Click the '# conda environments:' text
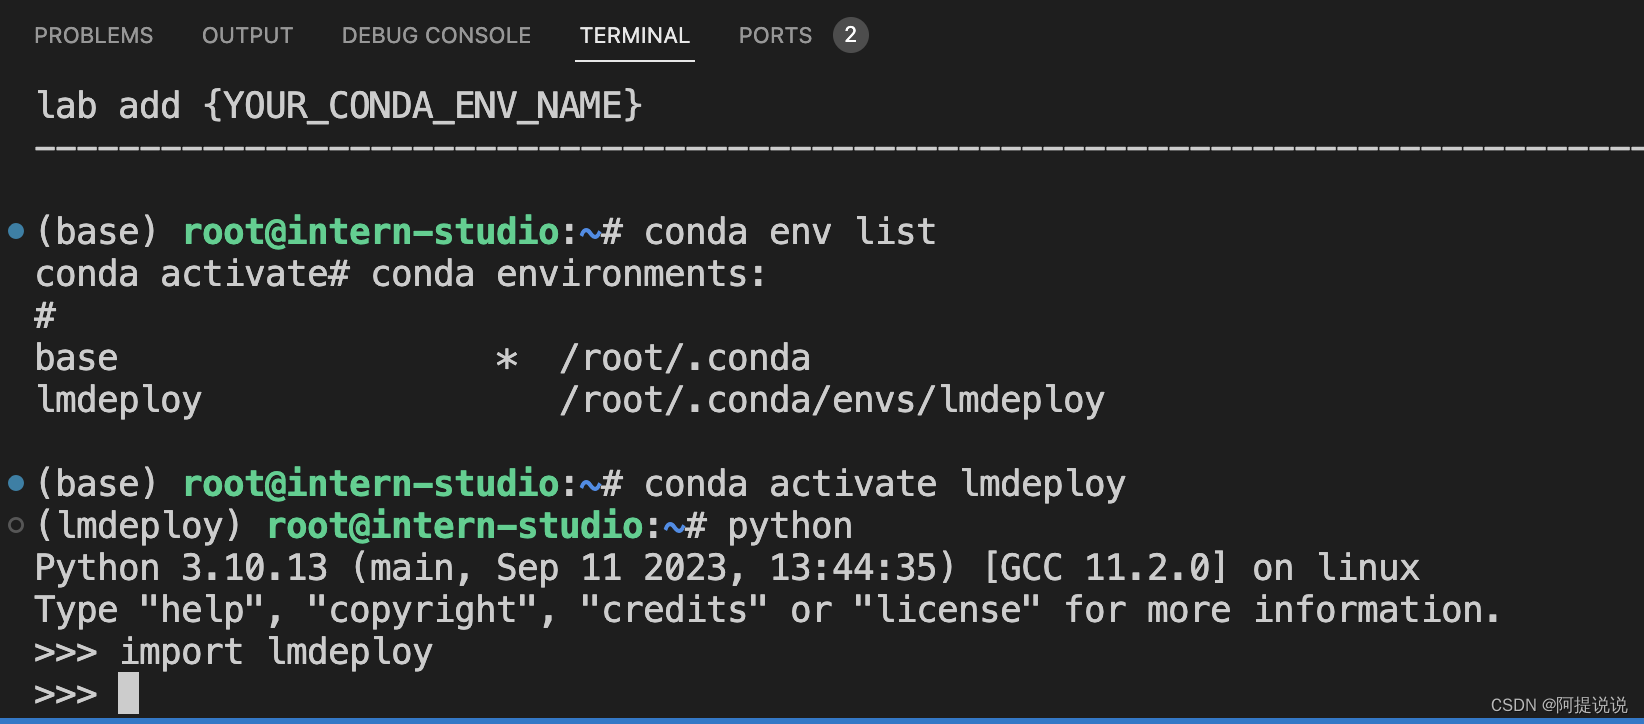 [x=548, y=274]
